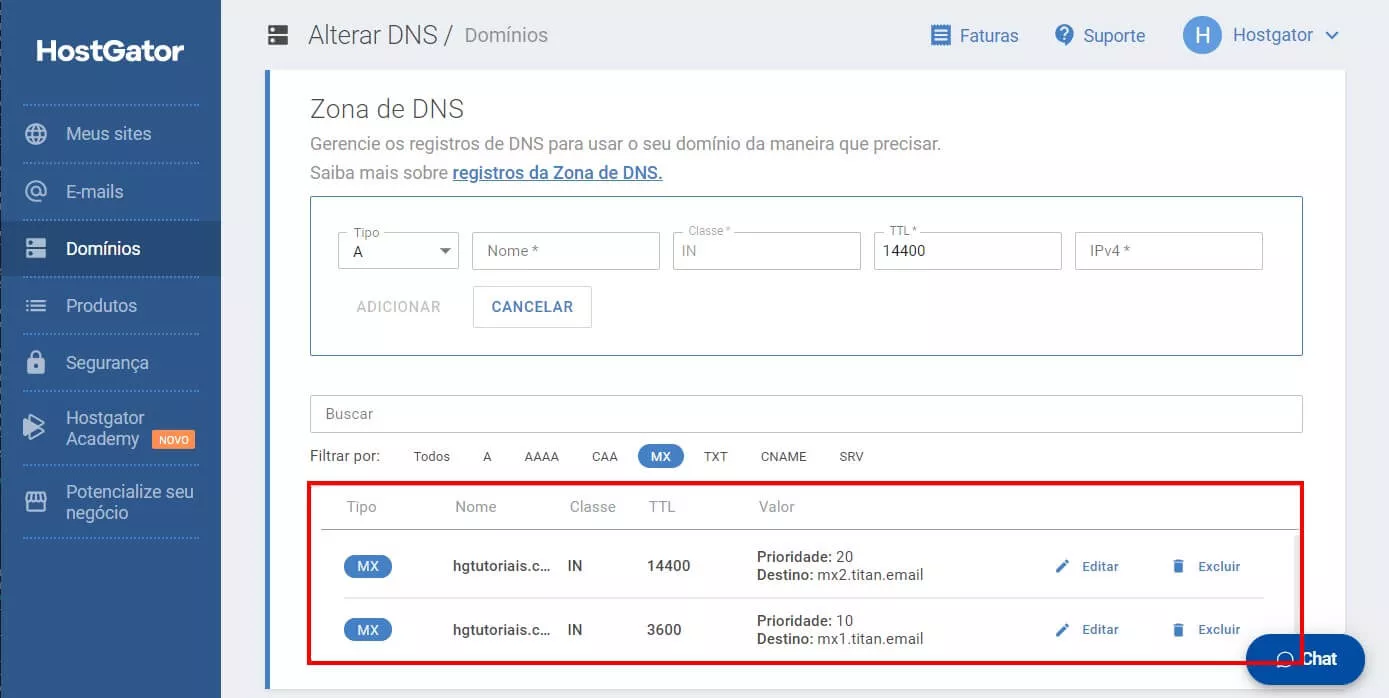Expand the Hostgator account menu chevron

coord(1331,35)
